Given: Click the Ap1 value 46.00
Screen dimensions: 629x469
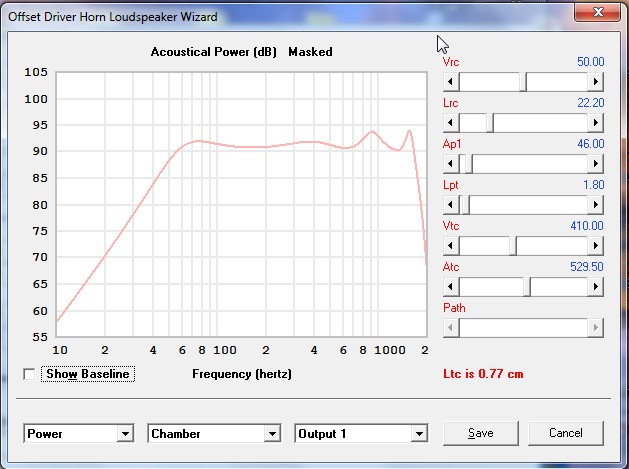Looking at the screenshot, I should 590,144.
